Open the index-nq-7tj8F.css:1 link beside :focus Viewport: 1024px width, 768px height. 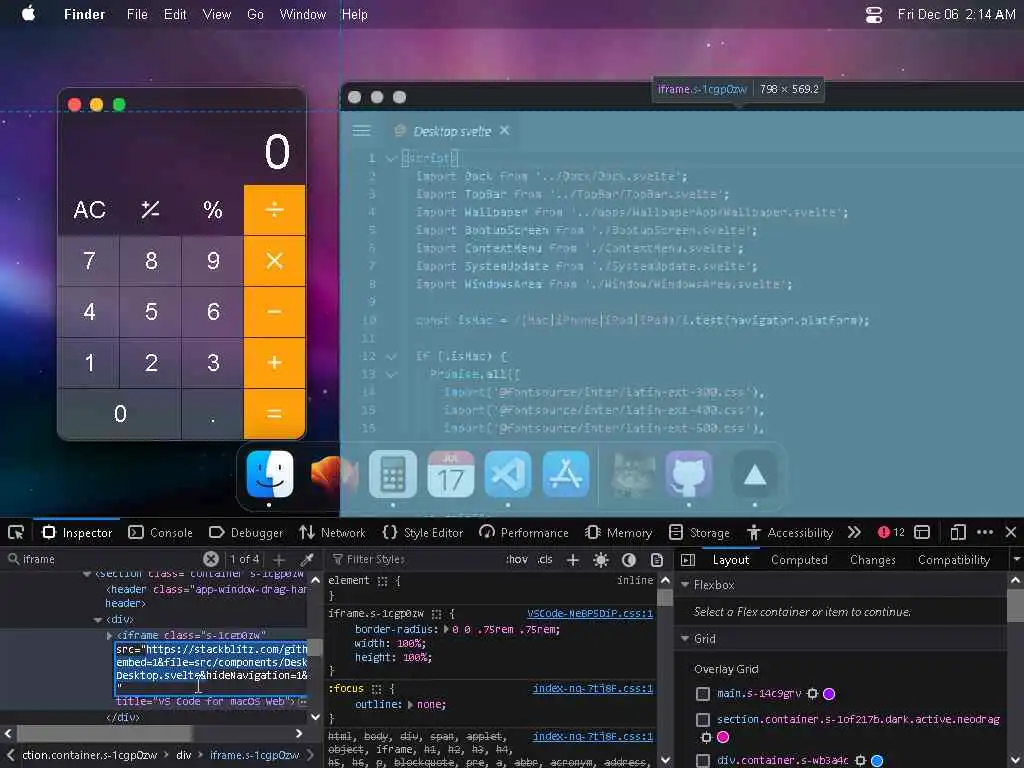(592, 688)
